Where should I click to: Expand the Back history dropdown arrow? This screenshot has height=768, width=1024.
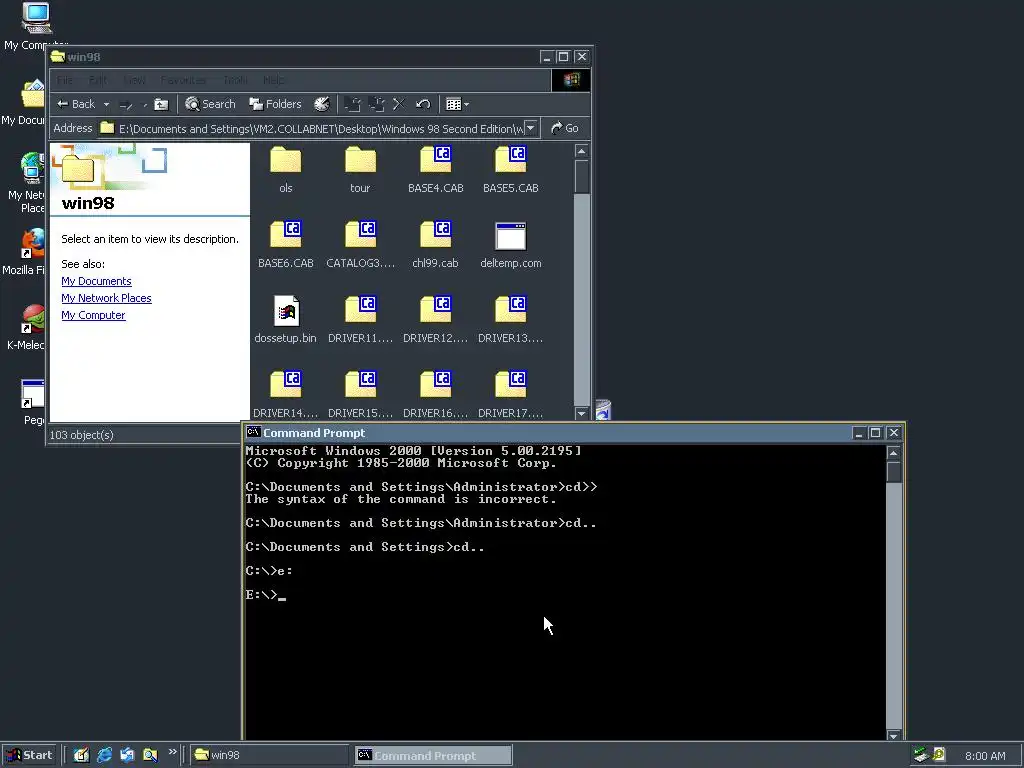point(106,104)
